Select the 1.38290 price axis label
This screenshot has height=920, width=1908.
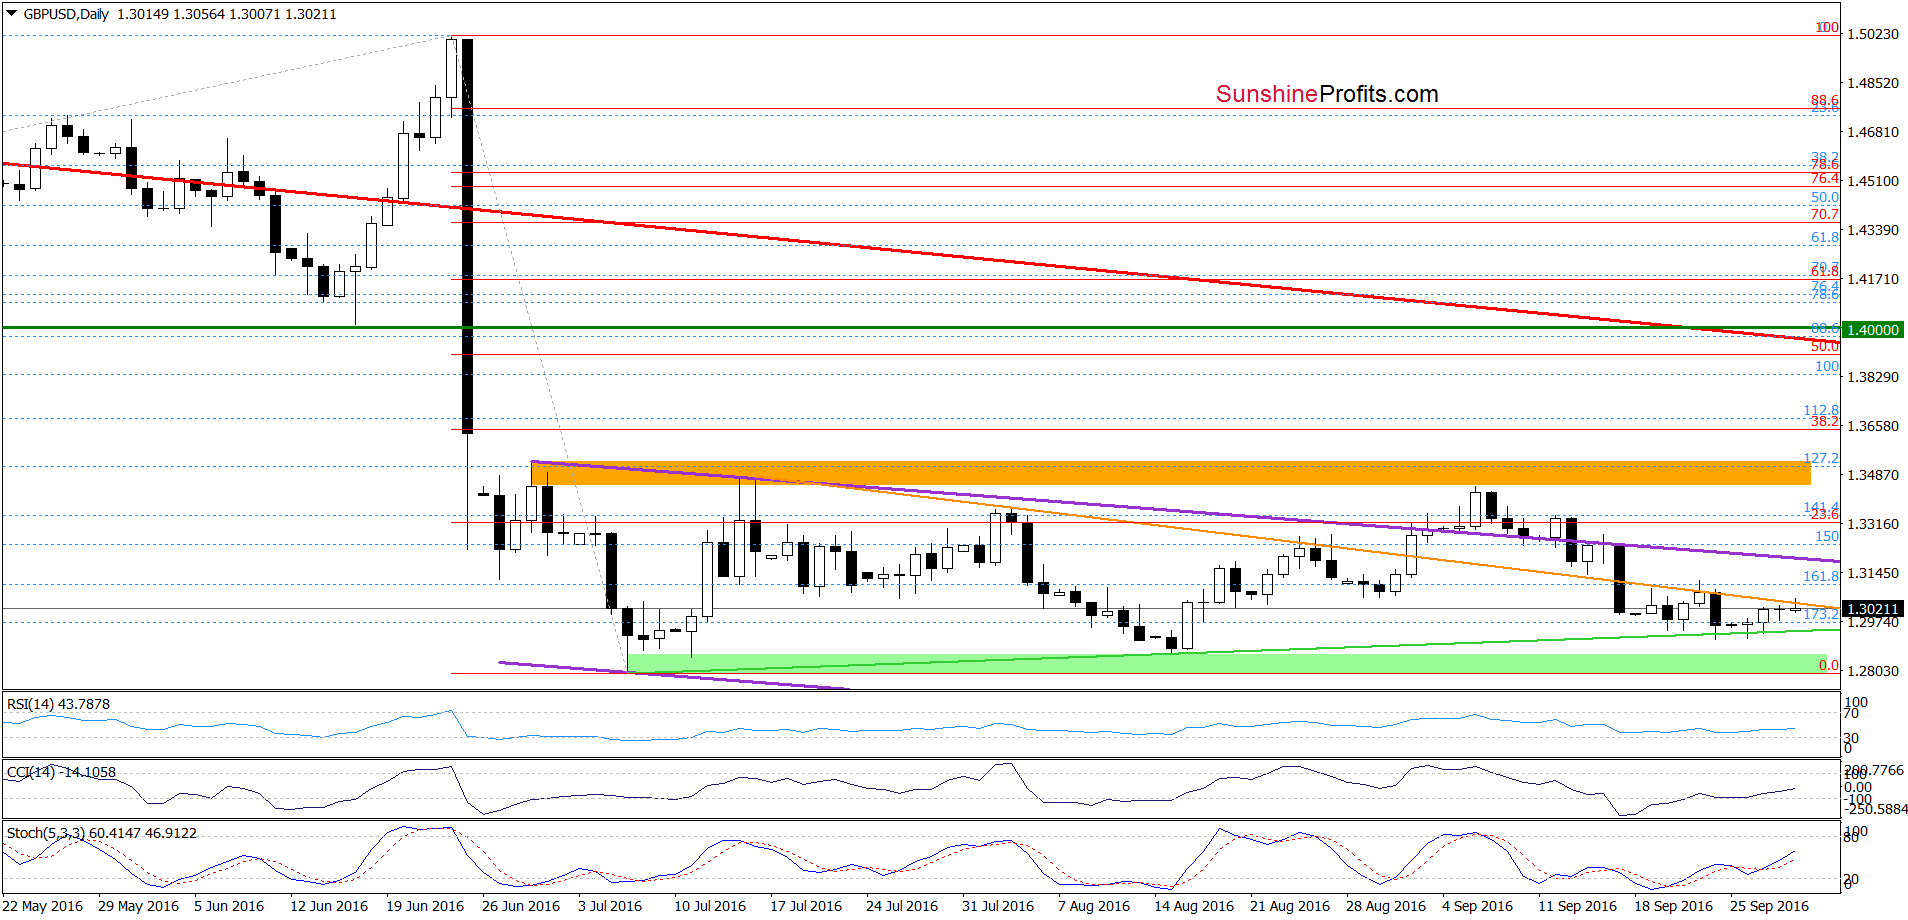[x=1873, y=377]
